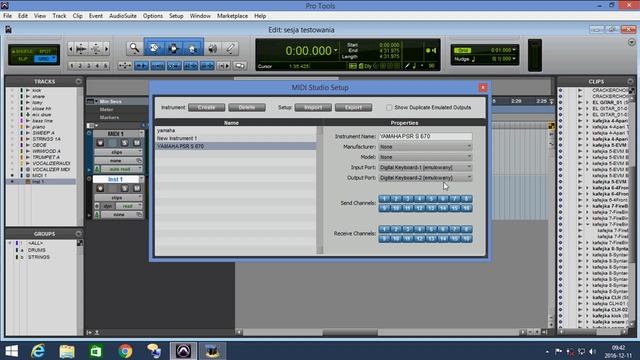Open the Input Port dropdown
The image size is (640, 360).
(425, 167)
